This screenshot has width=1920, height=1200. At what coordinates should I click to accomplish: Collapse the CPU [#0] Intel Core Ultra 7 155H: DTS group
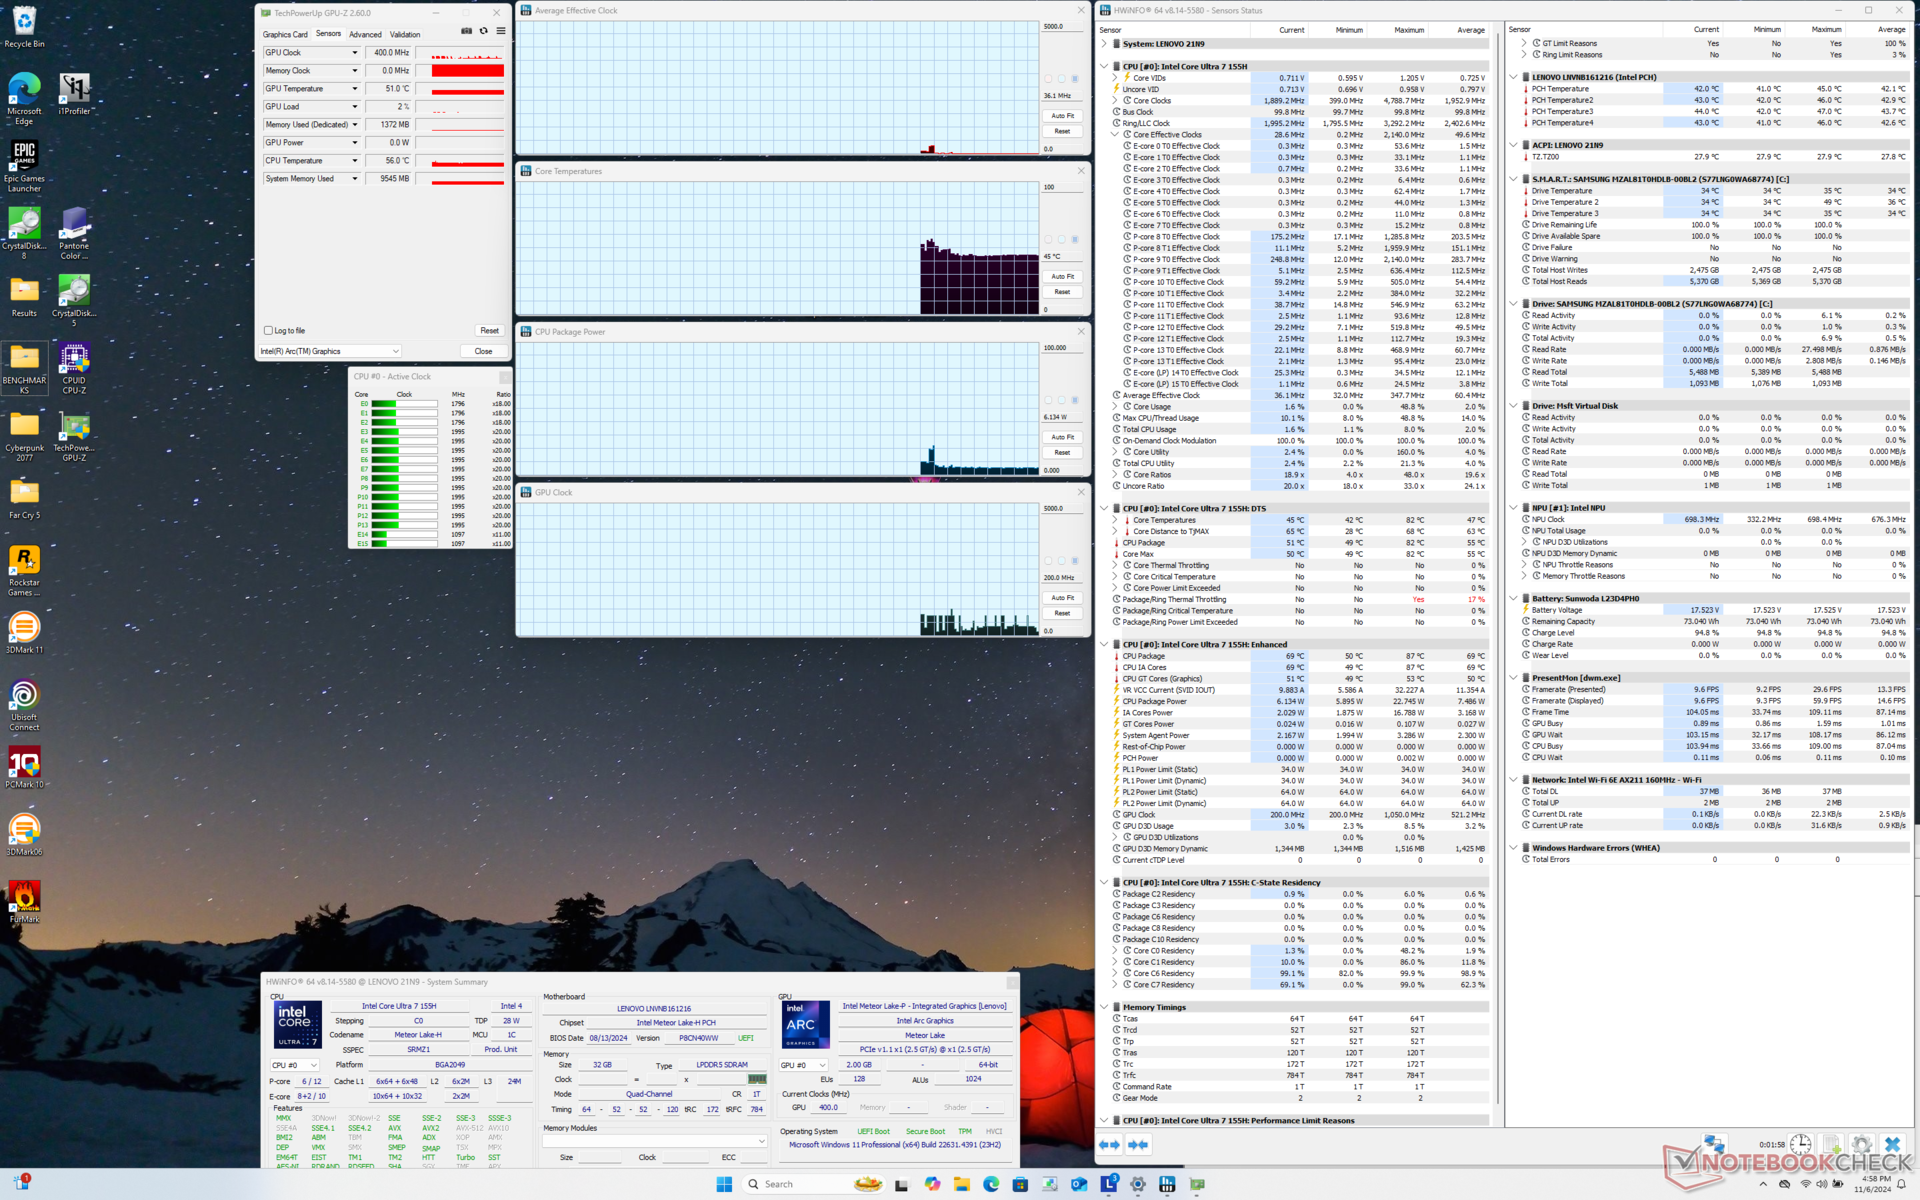tap(1104, 509)
